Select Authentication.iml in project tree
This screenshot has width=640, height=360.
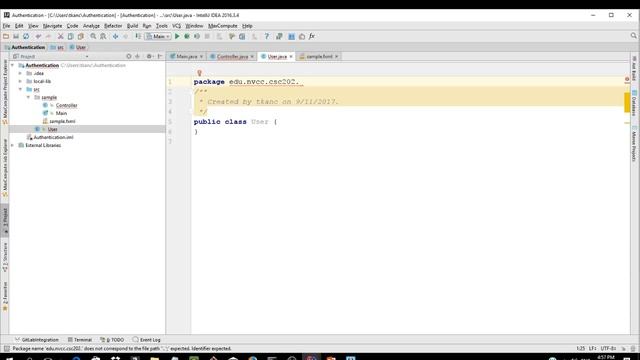53,137
